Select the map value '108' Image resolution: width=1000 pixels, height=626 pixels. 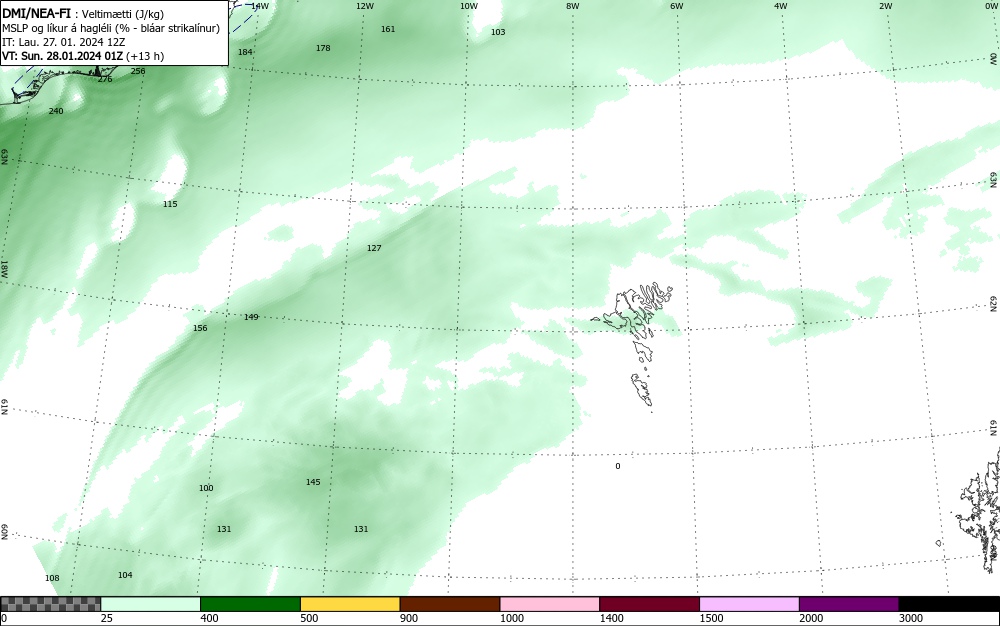tap(52, 579)
